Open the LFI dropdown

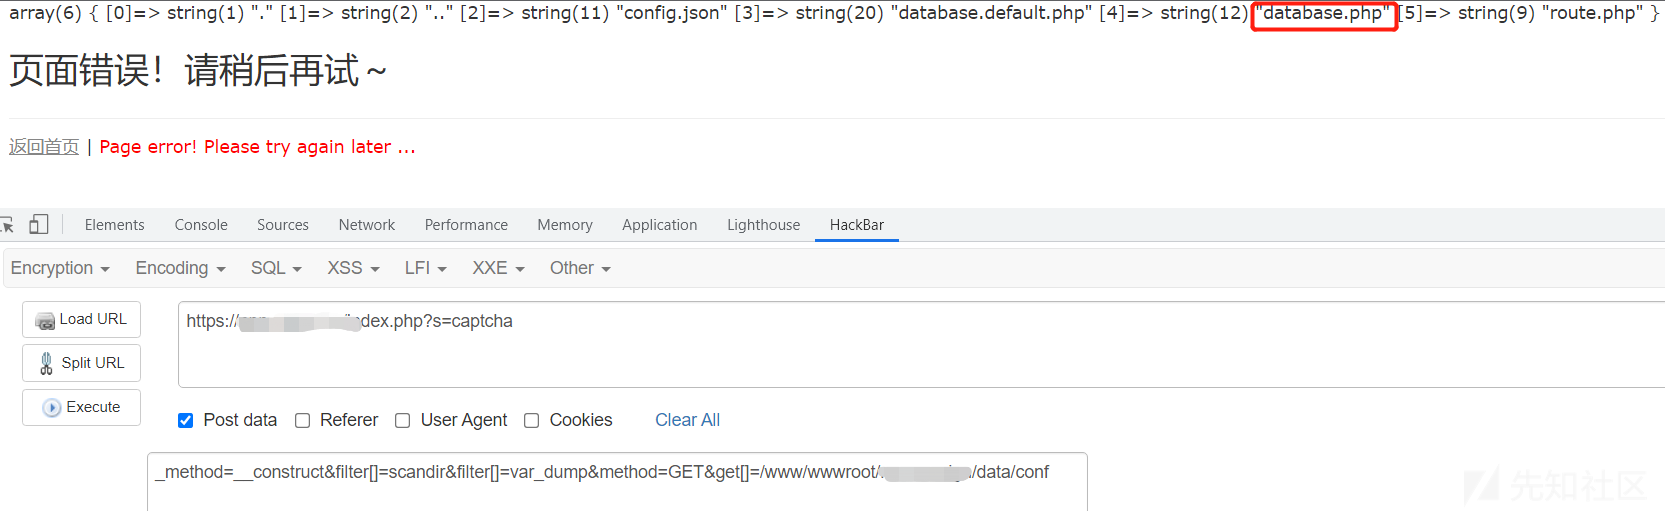pyautogui.click(x=425, y=268)
